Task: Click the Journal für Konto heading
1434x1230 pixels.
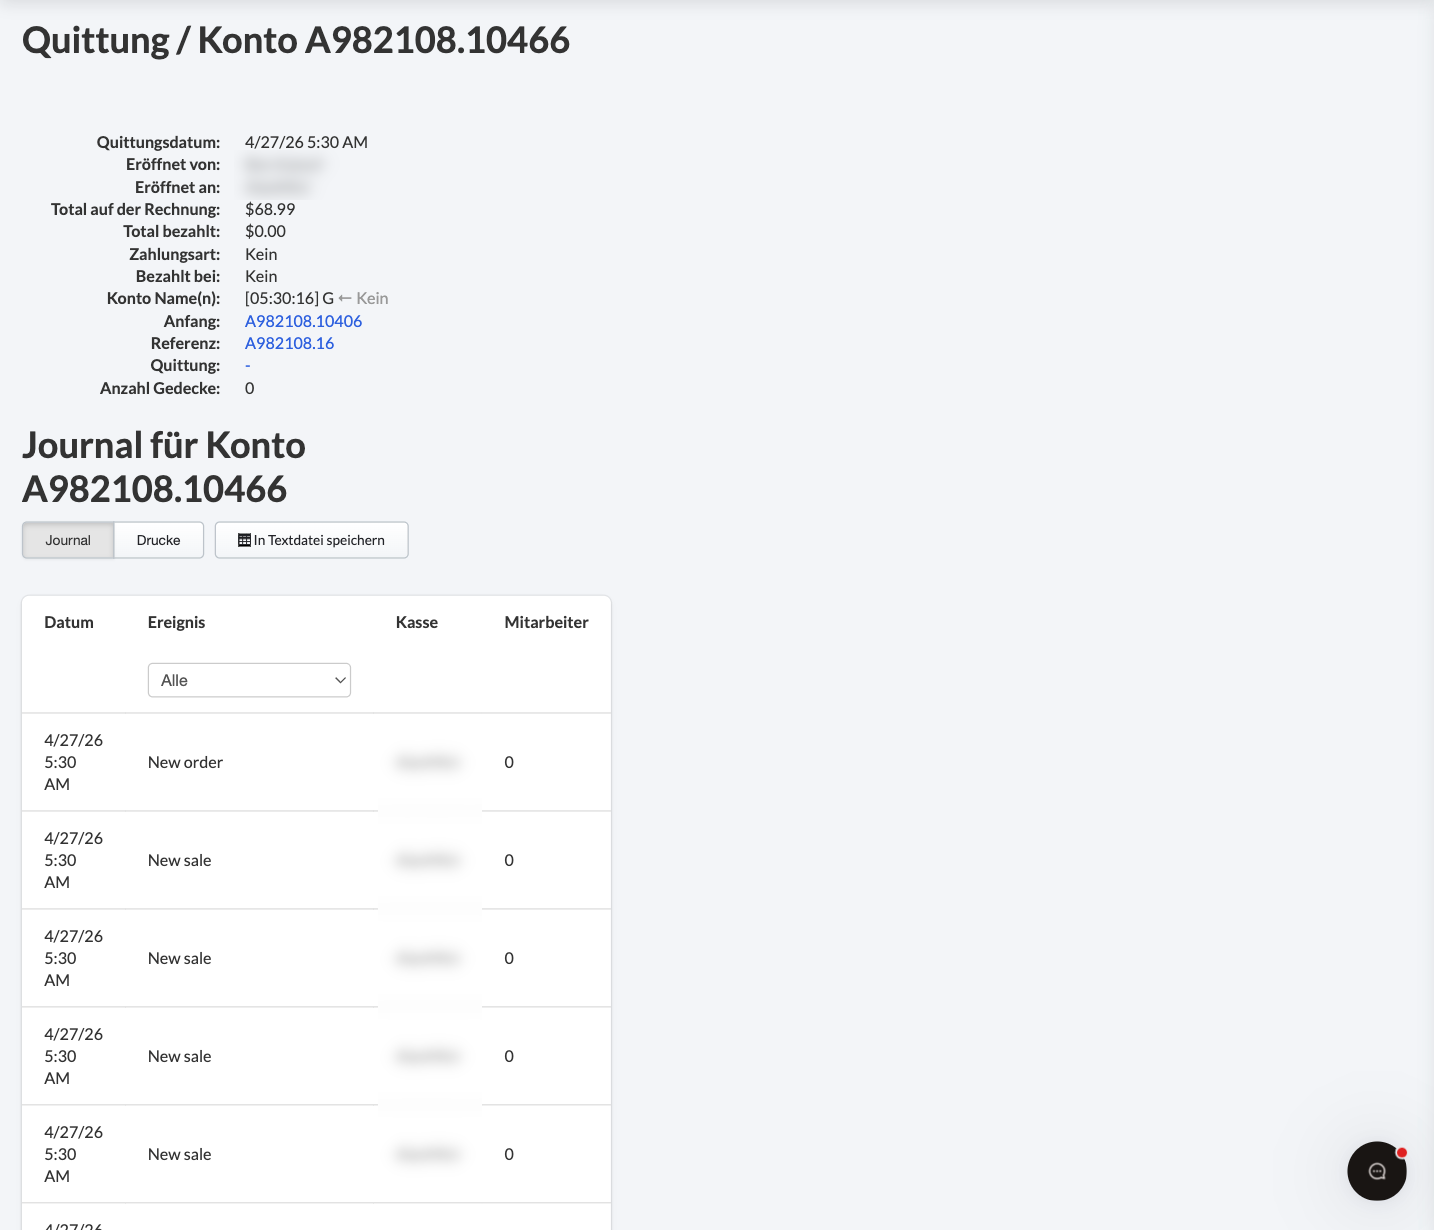Action: [x=164, y=467]
